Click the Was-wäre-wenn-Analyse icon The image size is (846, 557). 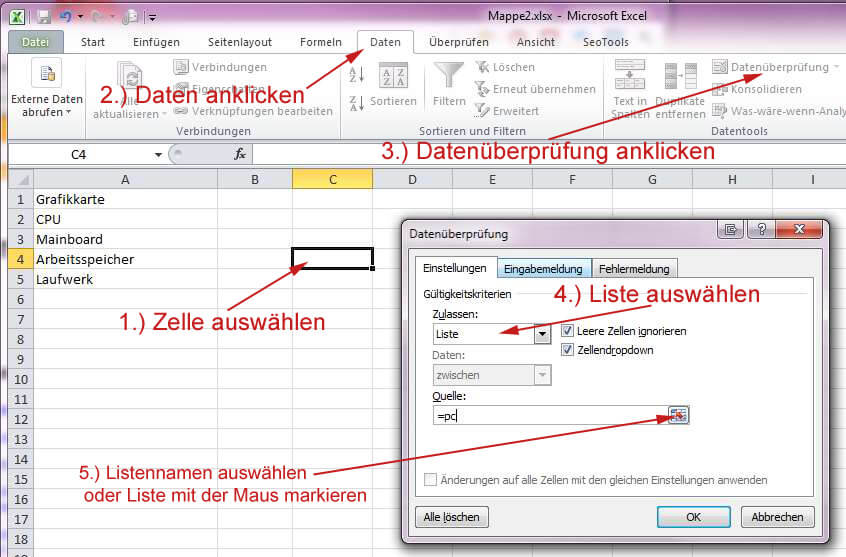click(x=720, y=111)
